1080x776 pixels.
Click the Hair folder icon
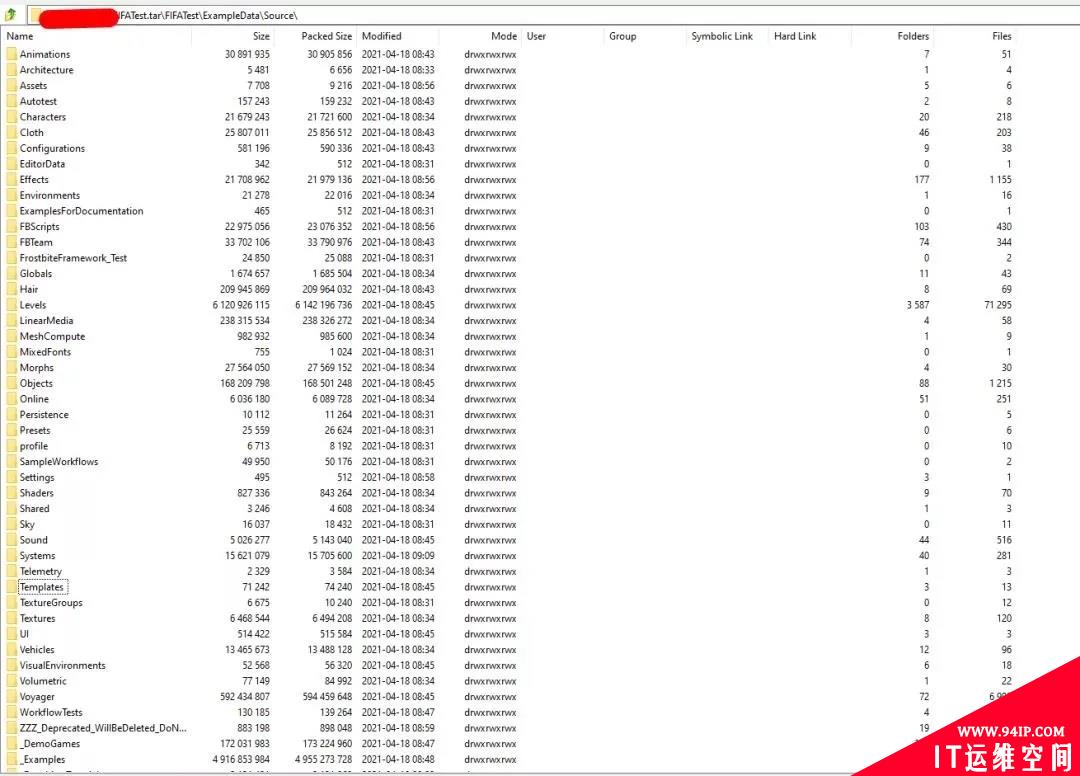(x=11, y=289)
